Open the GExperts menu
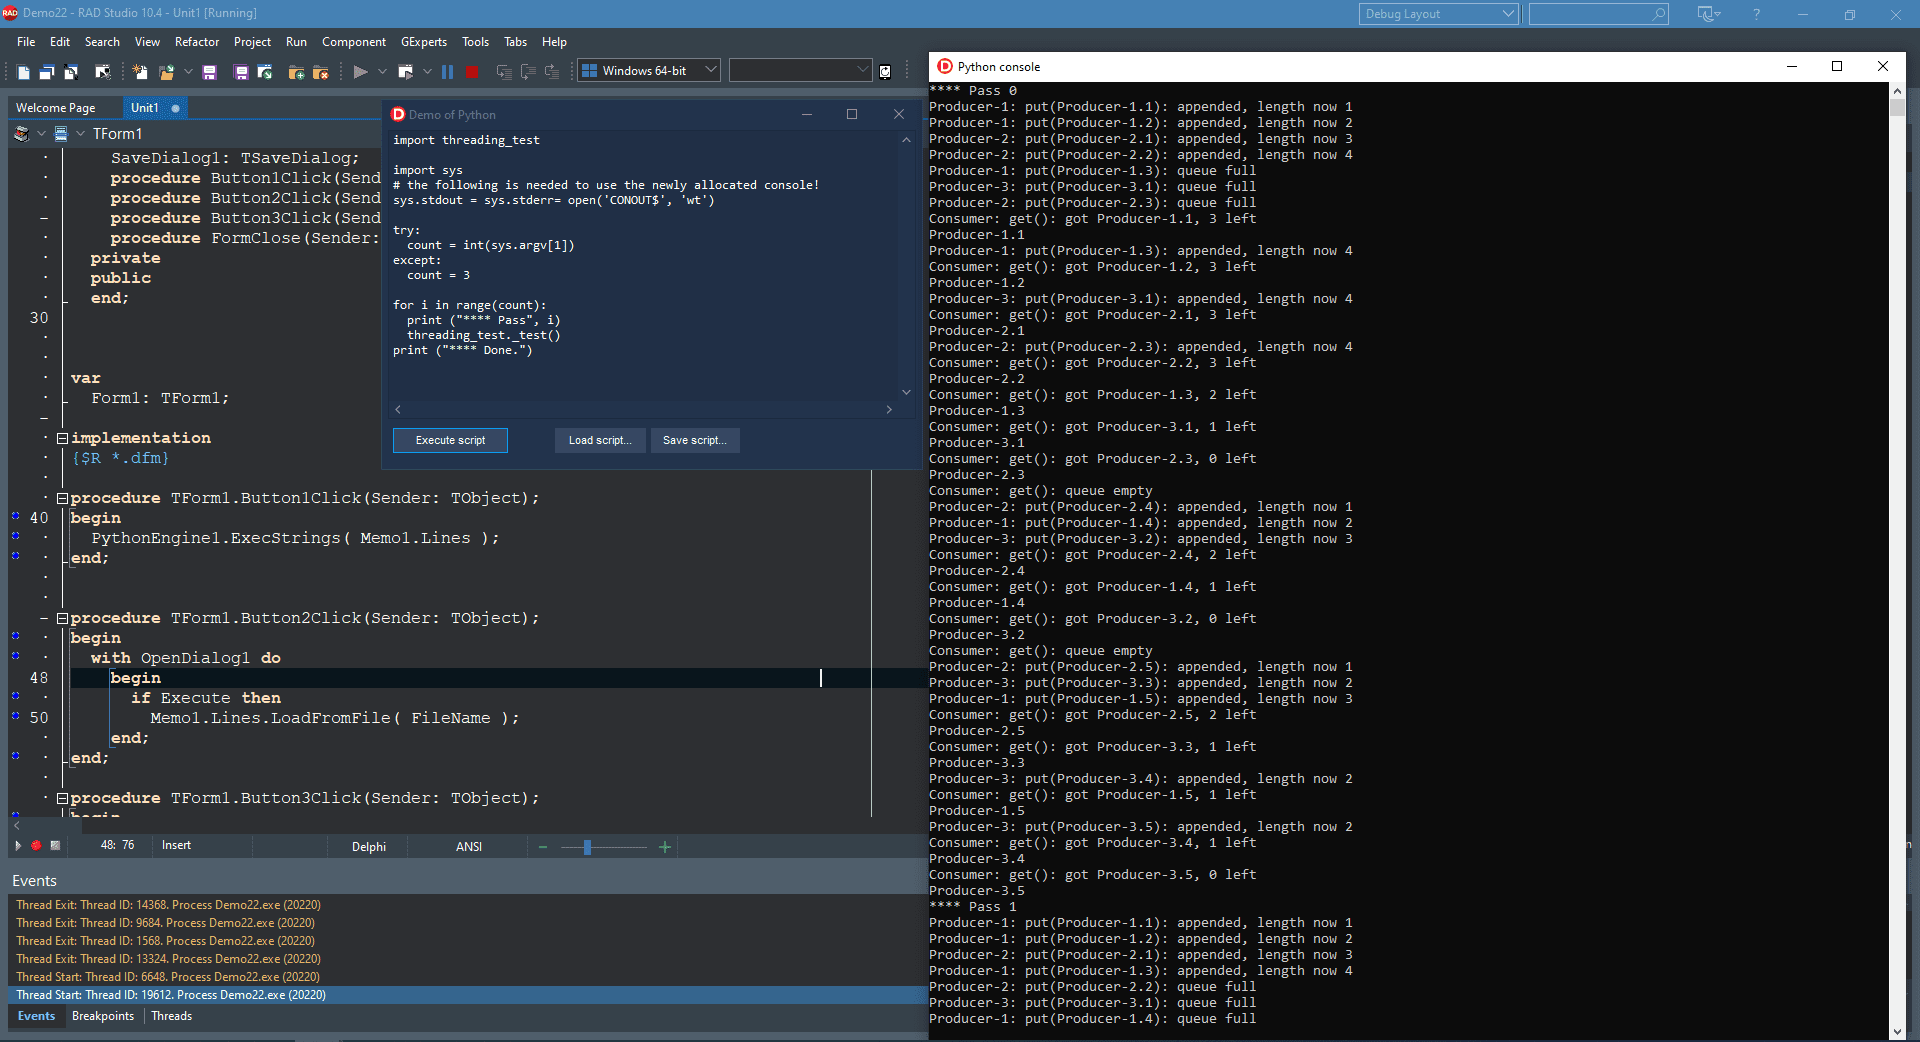This screenshot has height=1042, width=1920. [x=424, y=42]
